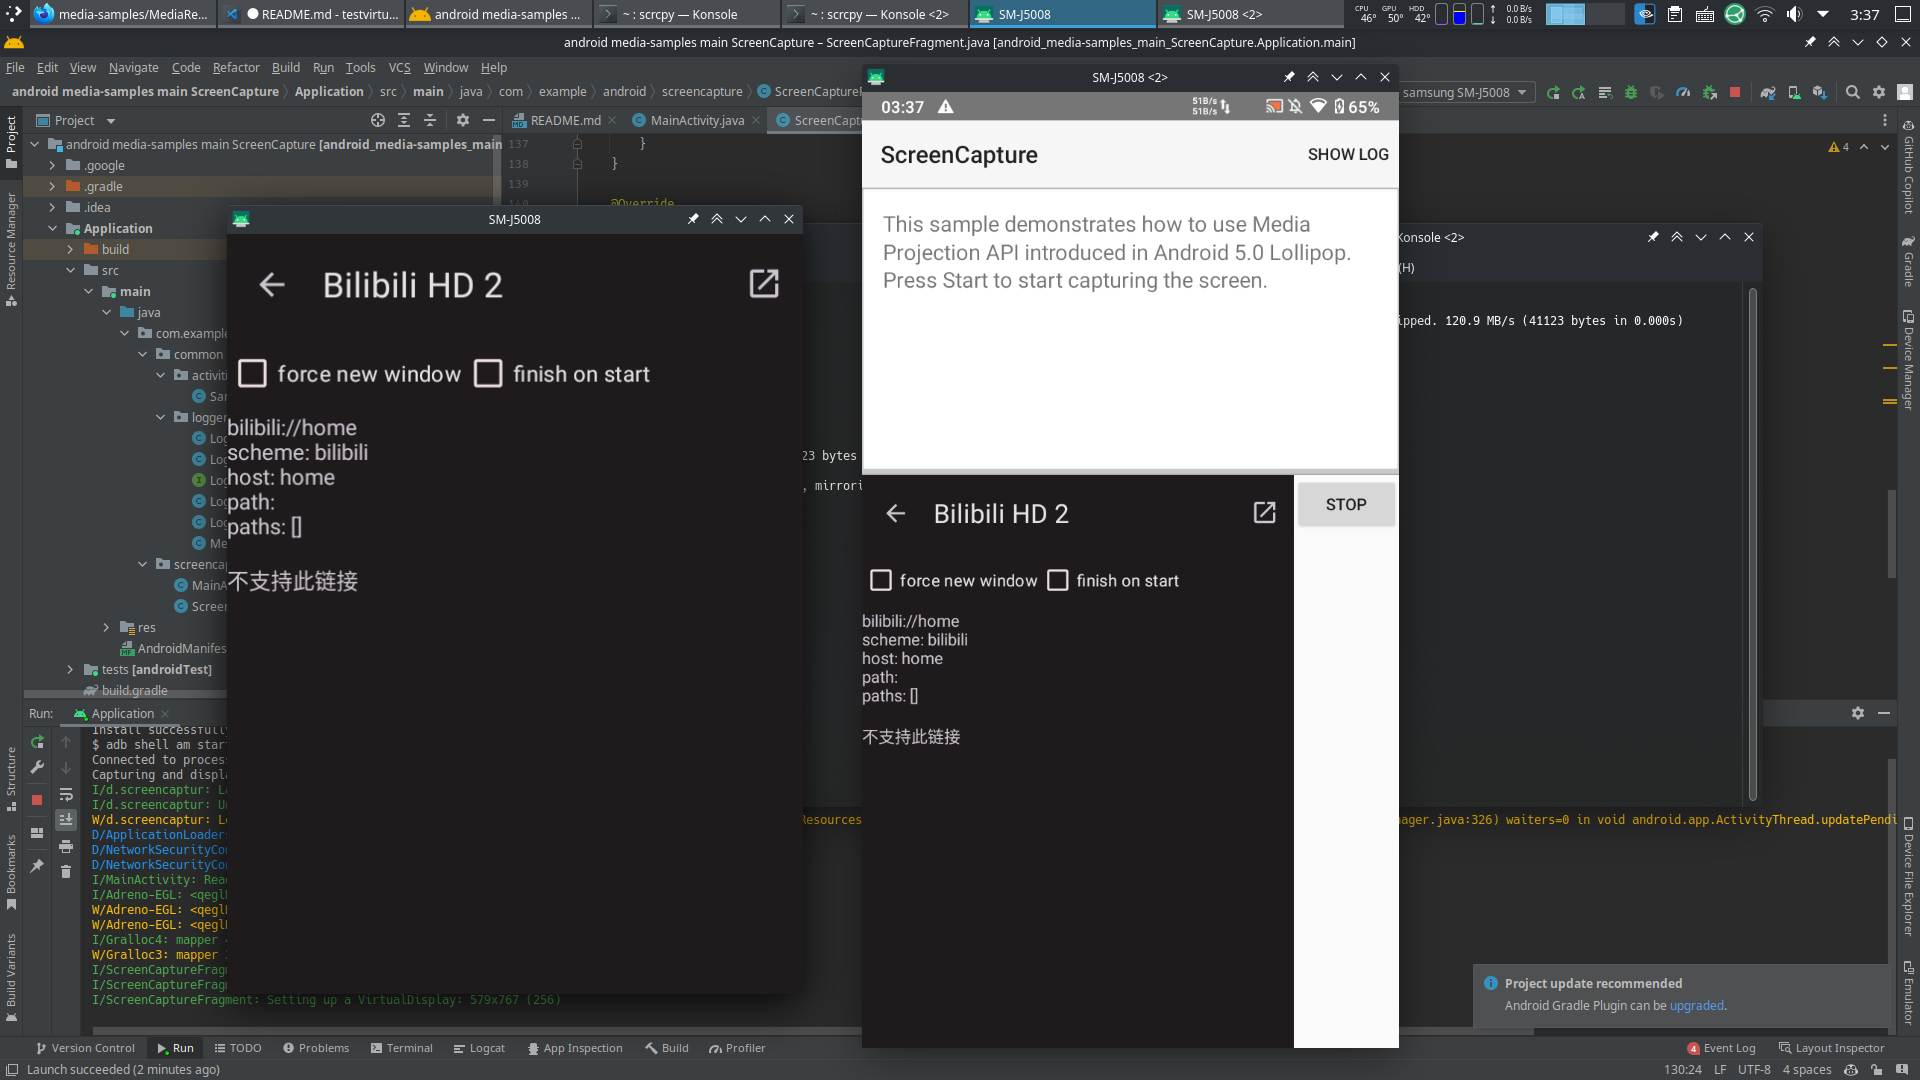Stop the running Application process
Image resolution: width=1920 pixels, height=1080 pixels.
[x=37, y=800]
